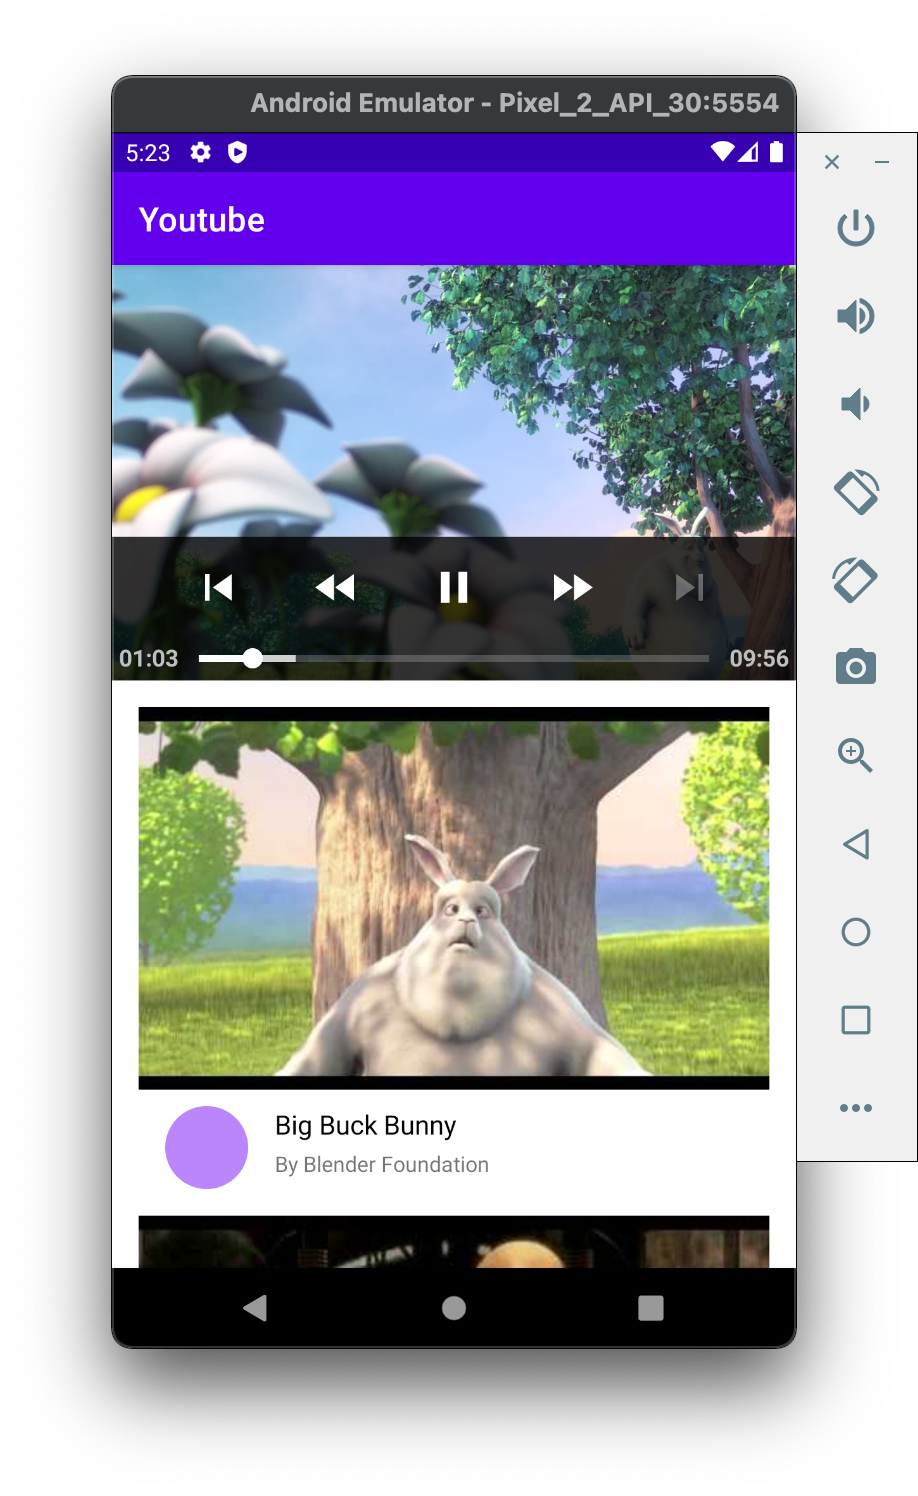Skip to previous track in video player
The width and height of the screenshot is (918, 1496).
[218, 587]
